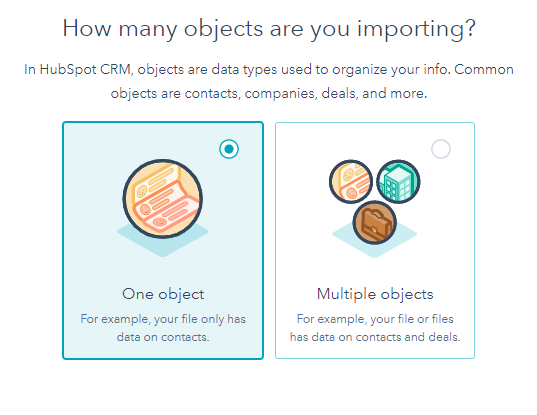Click empty space inside the Multiple objects card border
Screen dimensions: 537x415
point(301,267)
